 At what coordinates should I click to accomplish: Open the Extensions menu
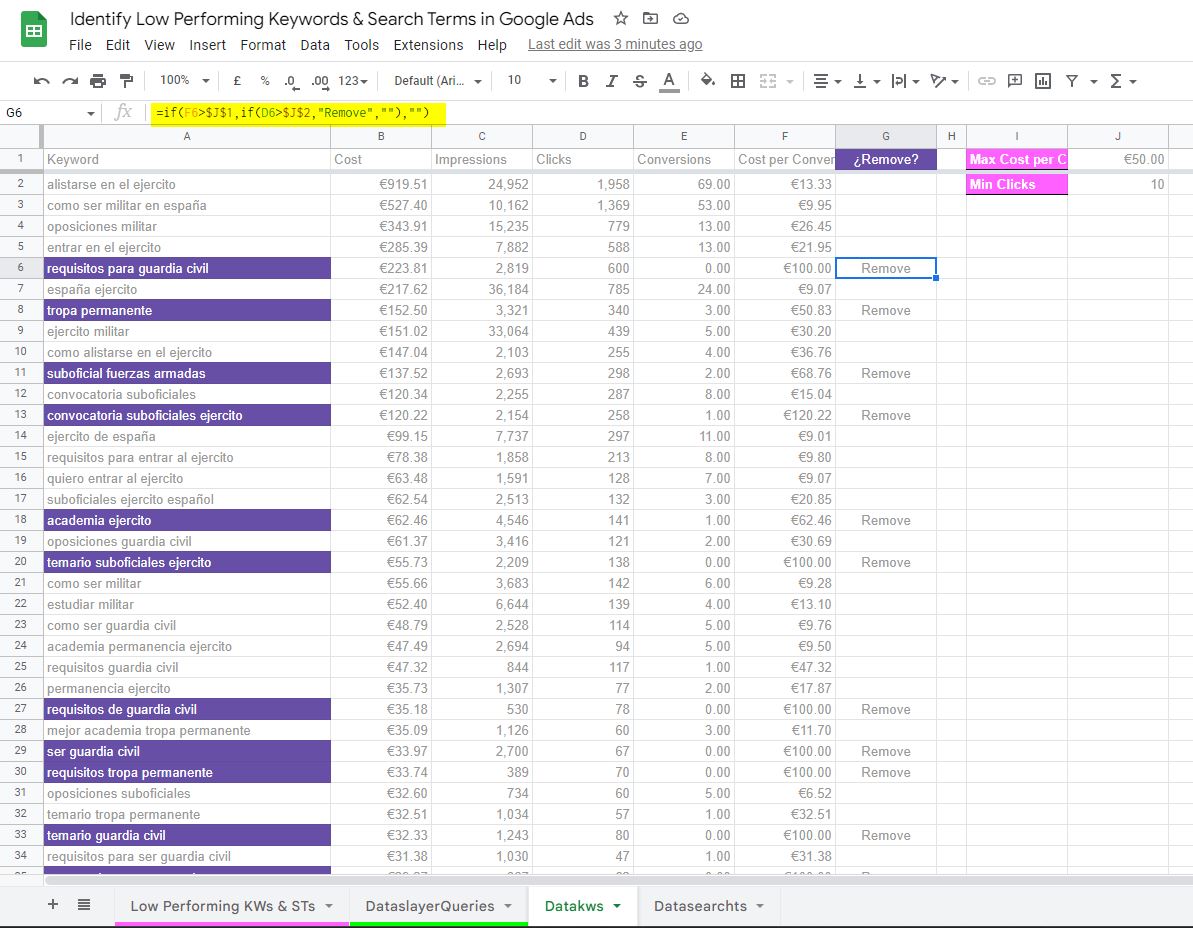(428, 45)
